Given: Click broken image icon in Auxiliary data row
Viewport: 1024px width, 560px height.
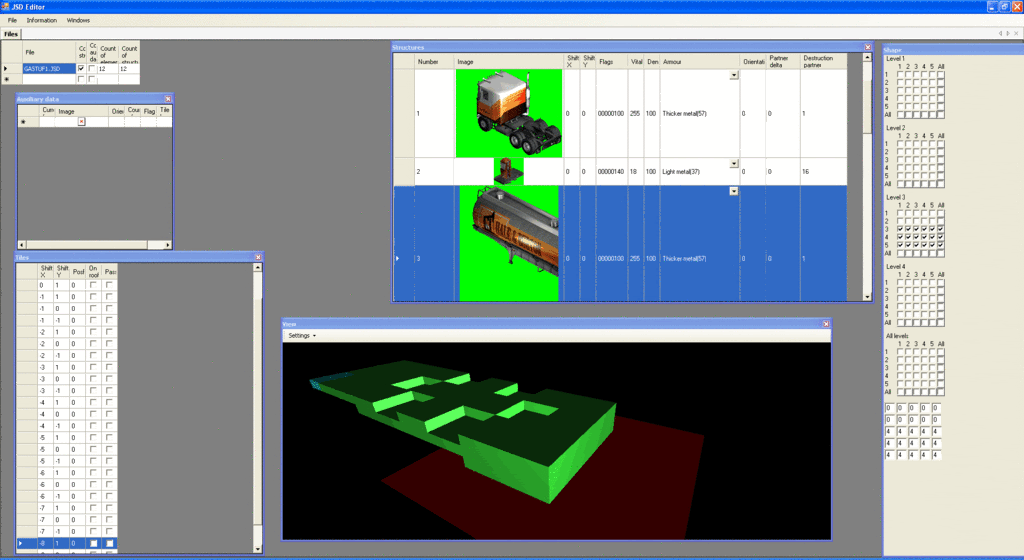Looking at the screenshot, I should (x=81, y=121).
